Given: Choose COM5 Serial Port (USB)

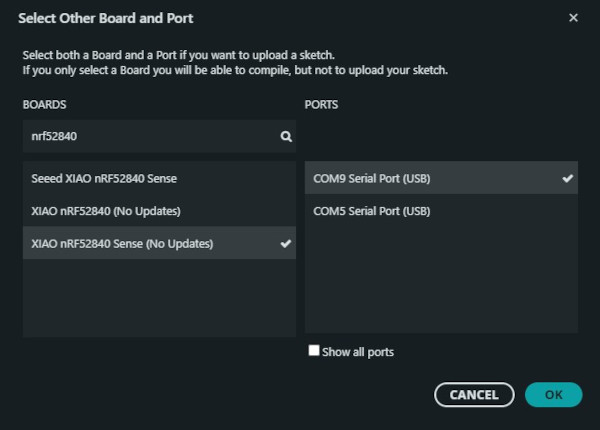Looking at the screenshot, I should point(371,211).
